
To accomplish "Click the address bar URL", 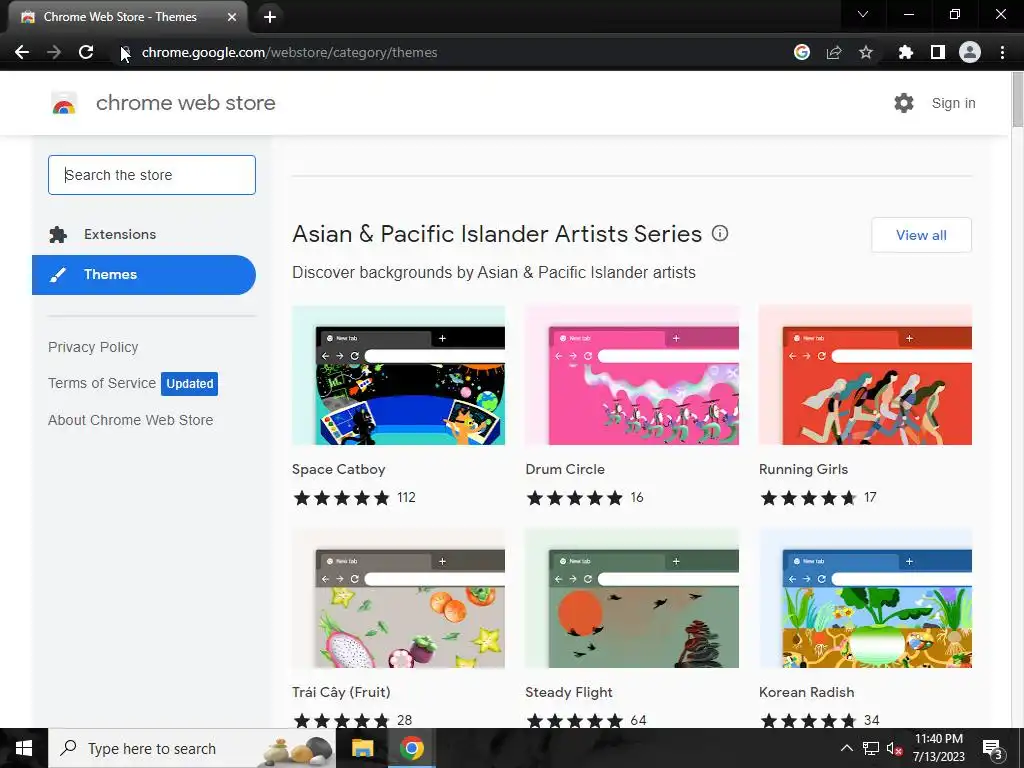I will (289, 52).
